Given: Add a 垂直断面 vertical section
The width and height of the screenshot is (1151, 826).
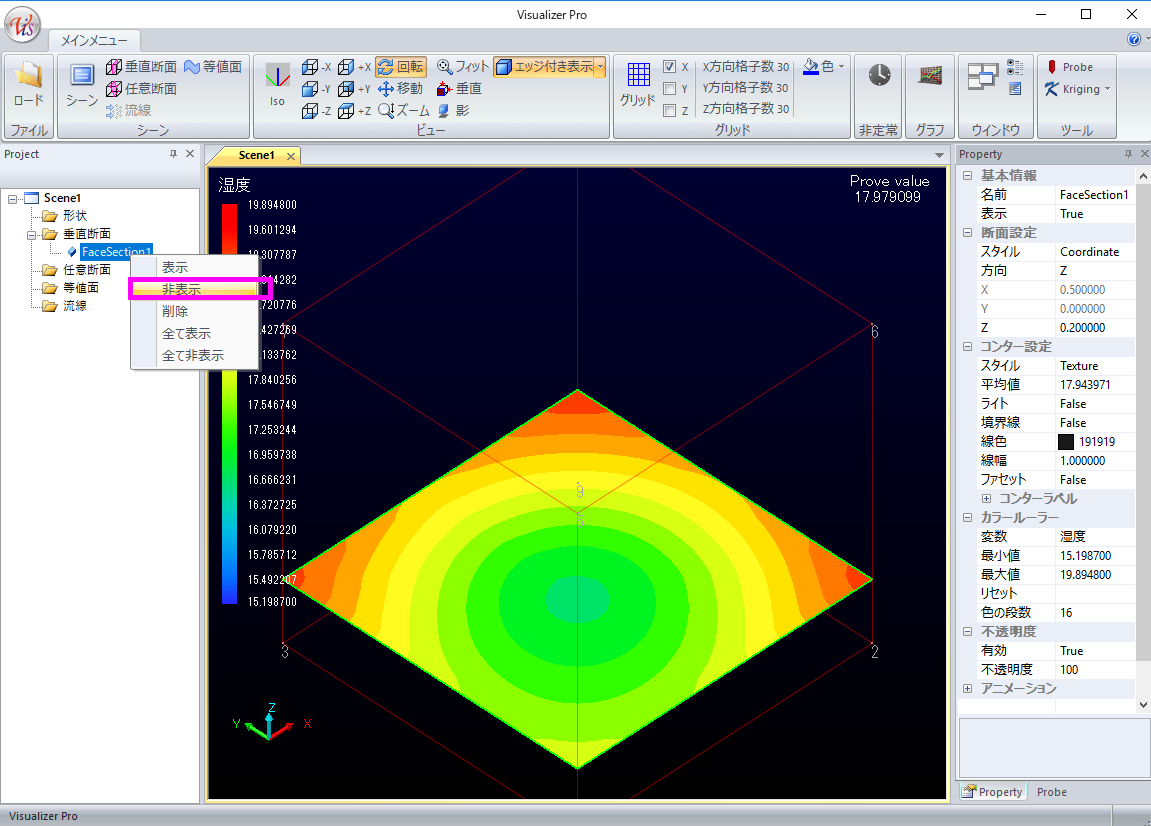Looking at the screenshot, I should (140, 67).
